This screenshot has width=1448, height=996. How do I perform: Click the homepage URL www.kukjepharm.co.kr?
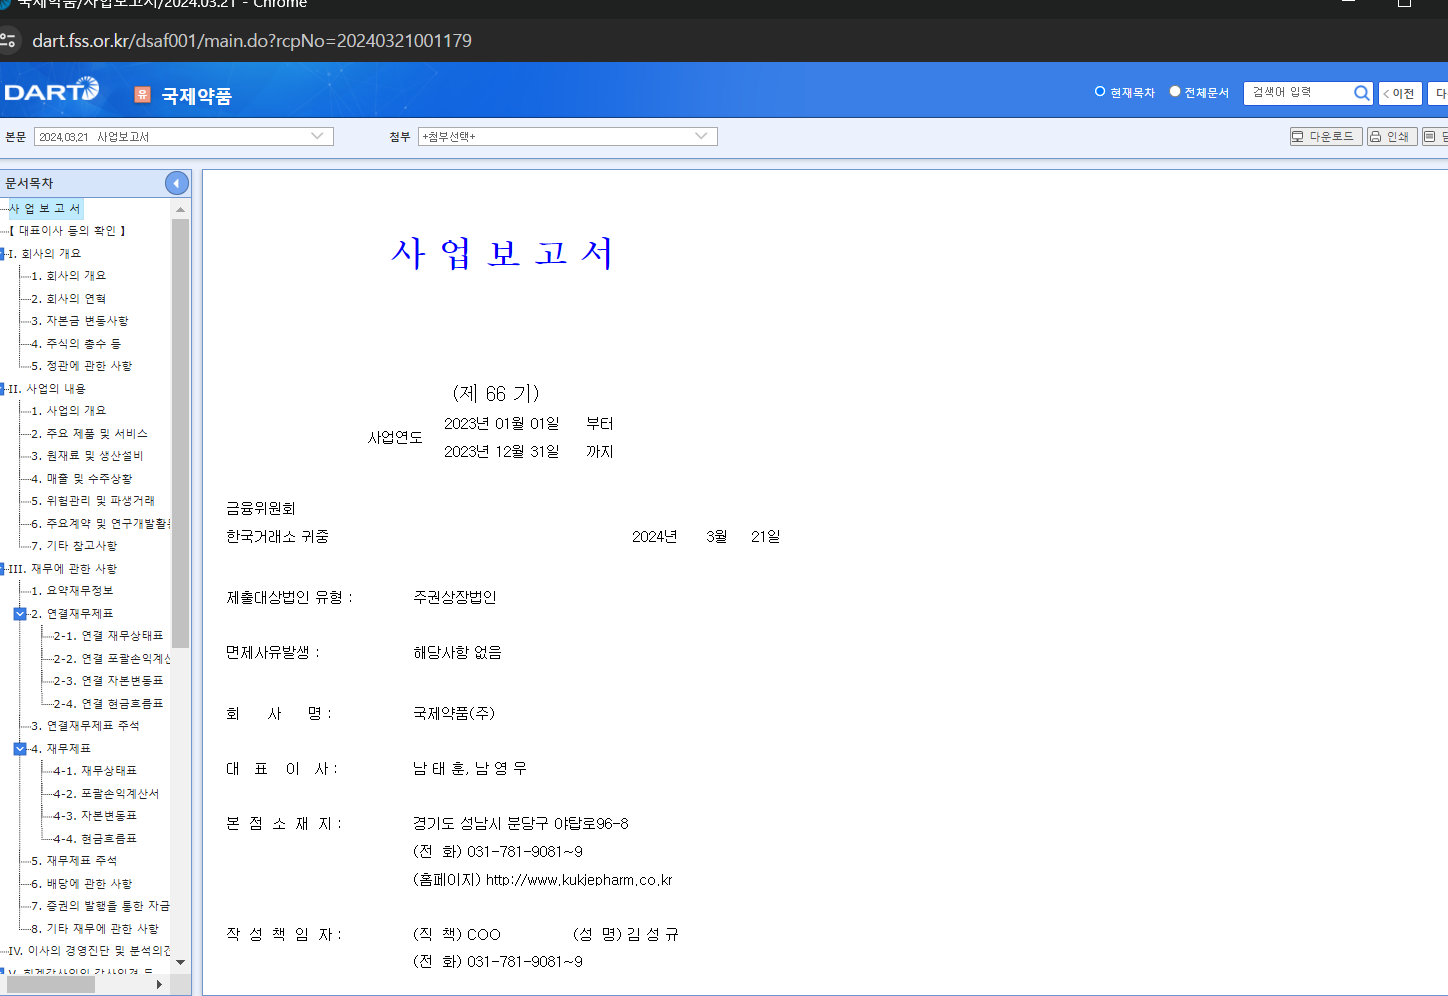coord(579,880)
